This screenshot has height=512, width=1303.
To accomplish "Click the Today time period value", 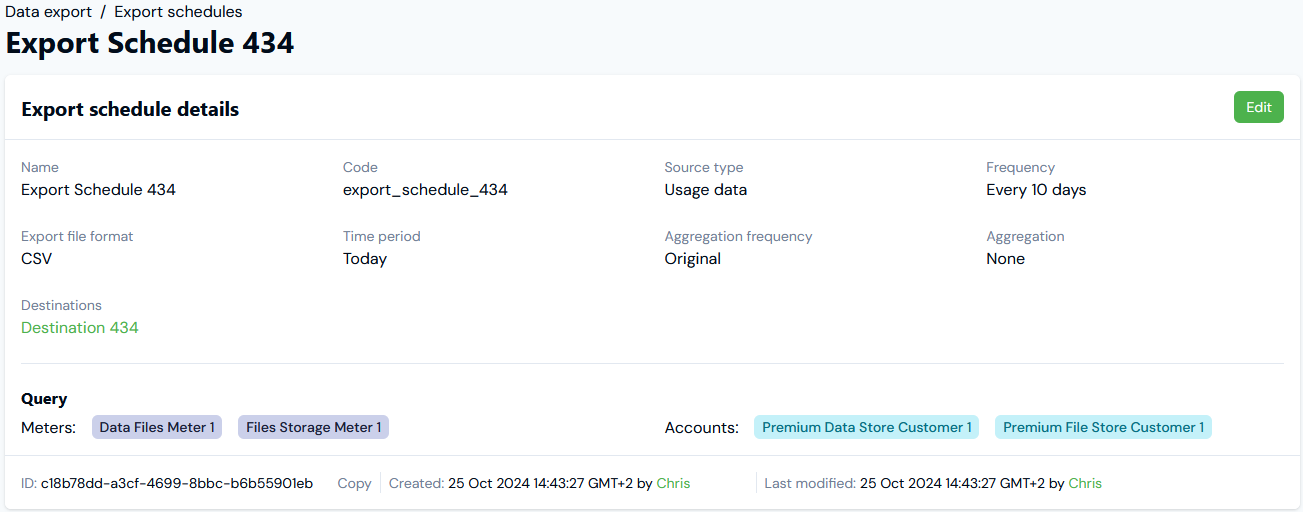I will (x=365, y=259).
